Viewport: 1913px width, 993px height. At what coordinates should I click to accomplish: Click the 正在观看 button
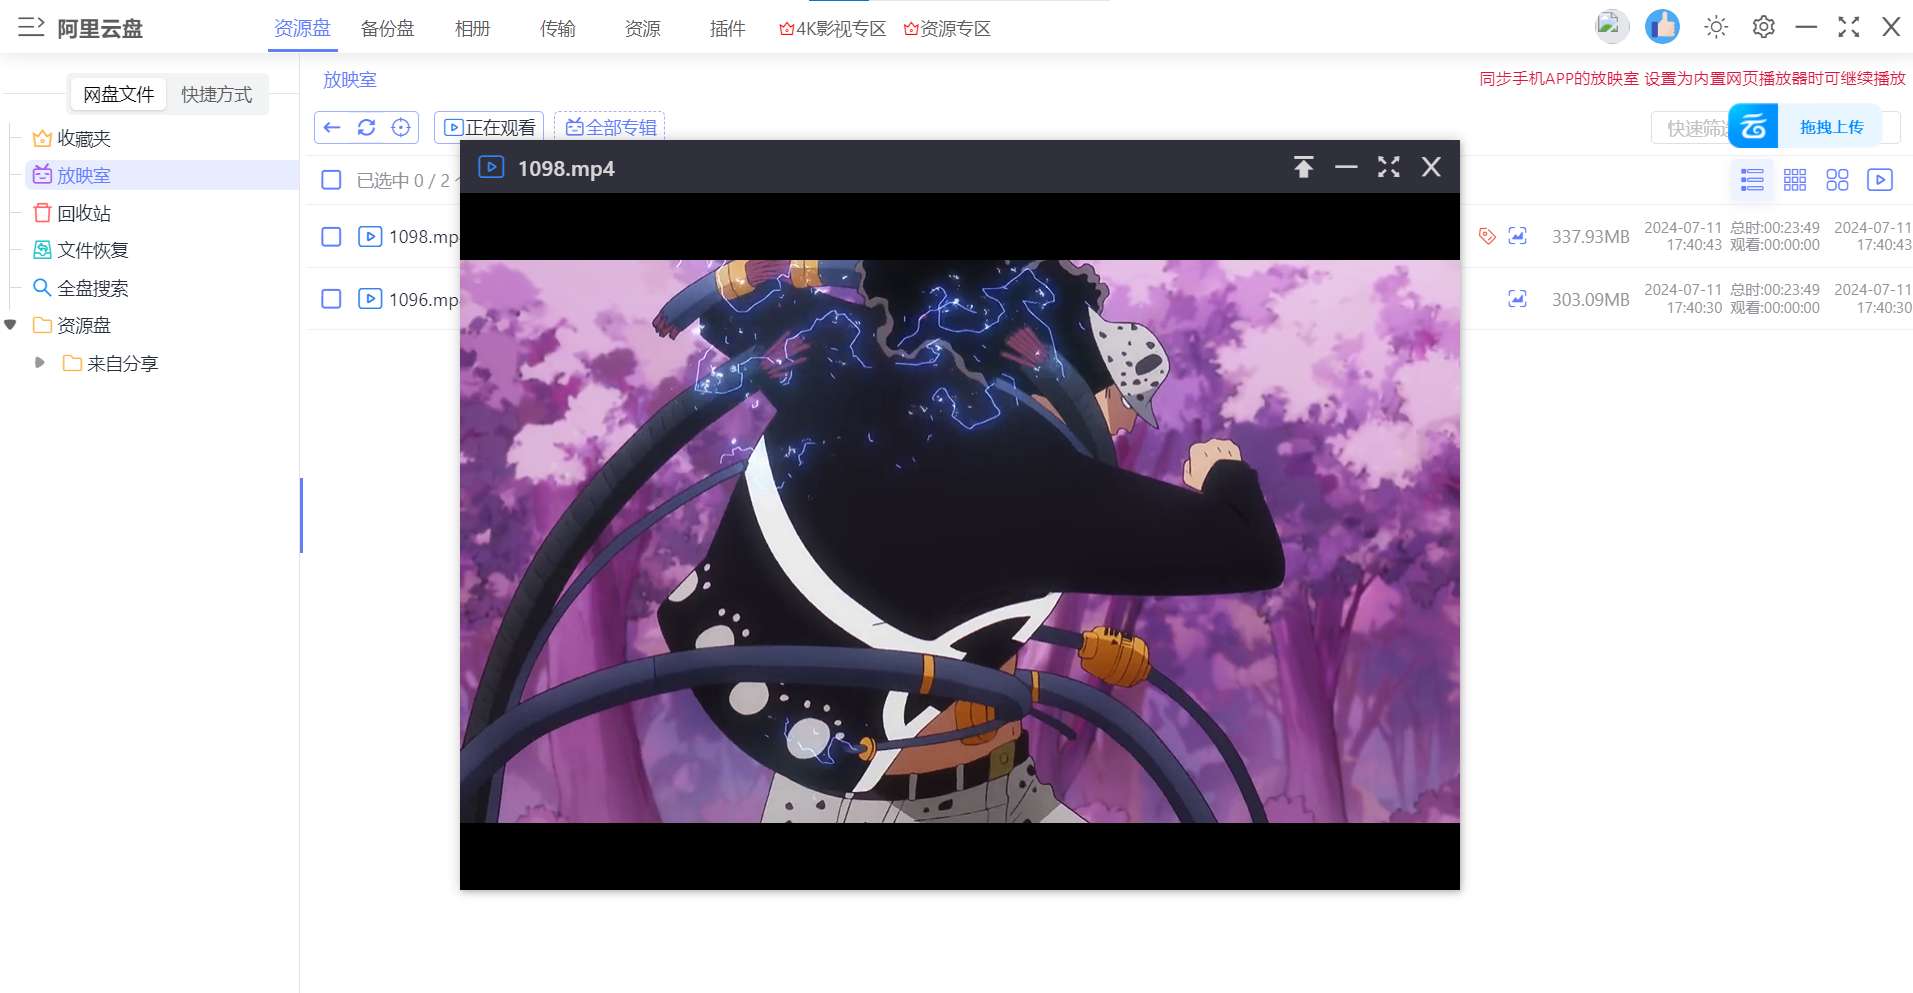pyautogui.click(x=489, y=127)
